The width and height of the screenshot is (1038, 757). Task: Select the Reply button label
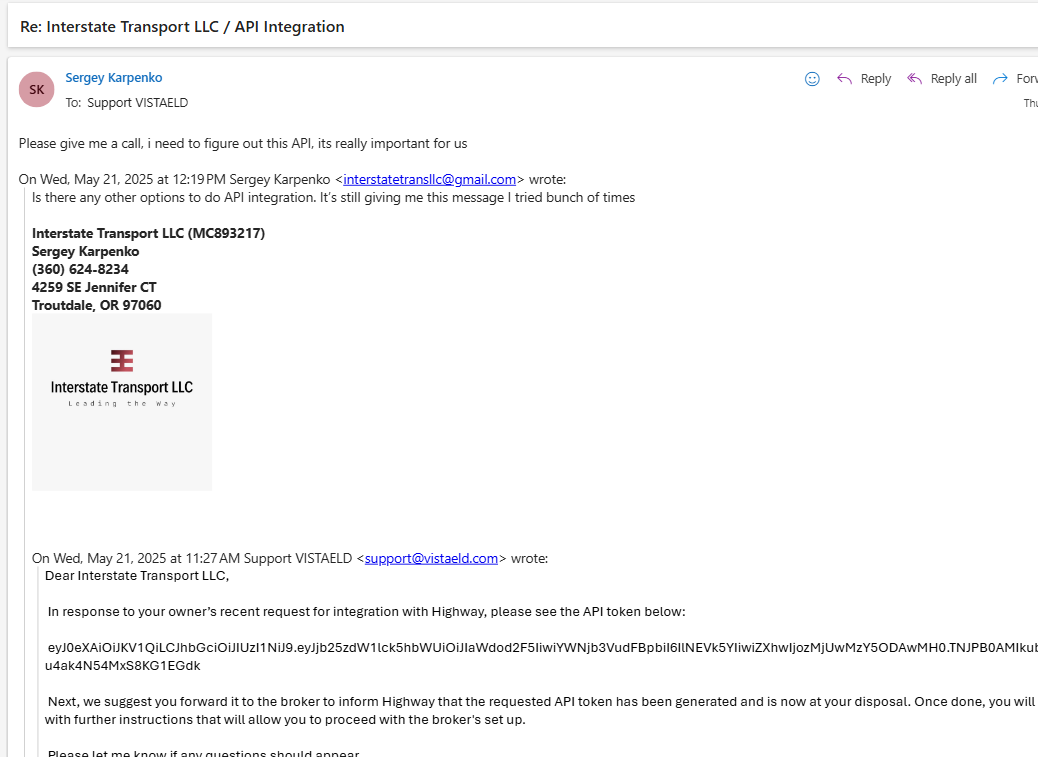[876, 79]
